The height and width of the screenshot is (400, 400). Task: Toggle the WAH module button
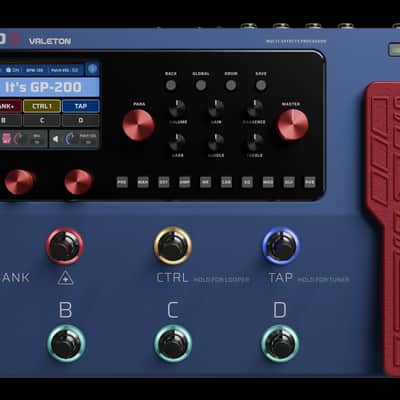click(x=143, y=182)
